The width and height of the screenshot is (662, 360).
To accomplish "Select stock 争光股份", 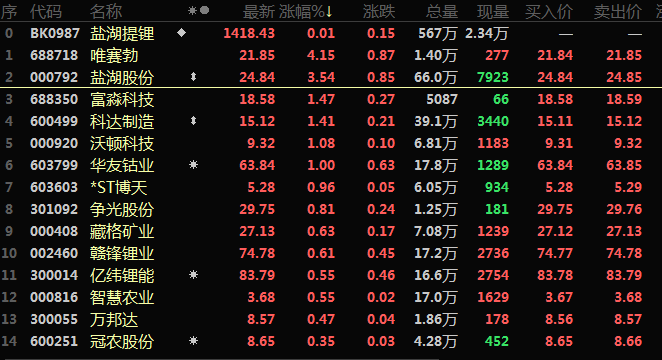I will click(122, 209).
